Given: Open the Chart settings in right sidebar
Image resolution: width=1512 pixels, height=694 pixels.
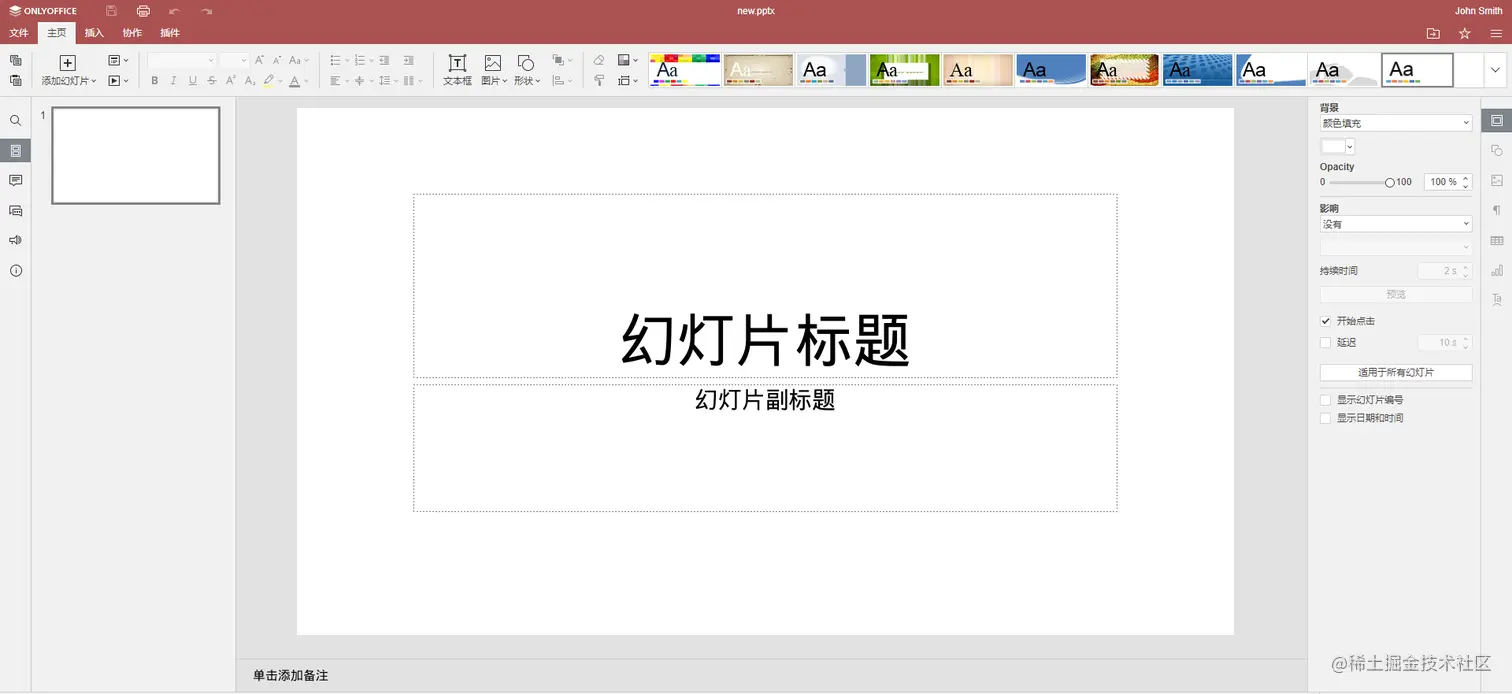Looking at the screenshot, I should pyautogui.click(x=1497, y=270).
